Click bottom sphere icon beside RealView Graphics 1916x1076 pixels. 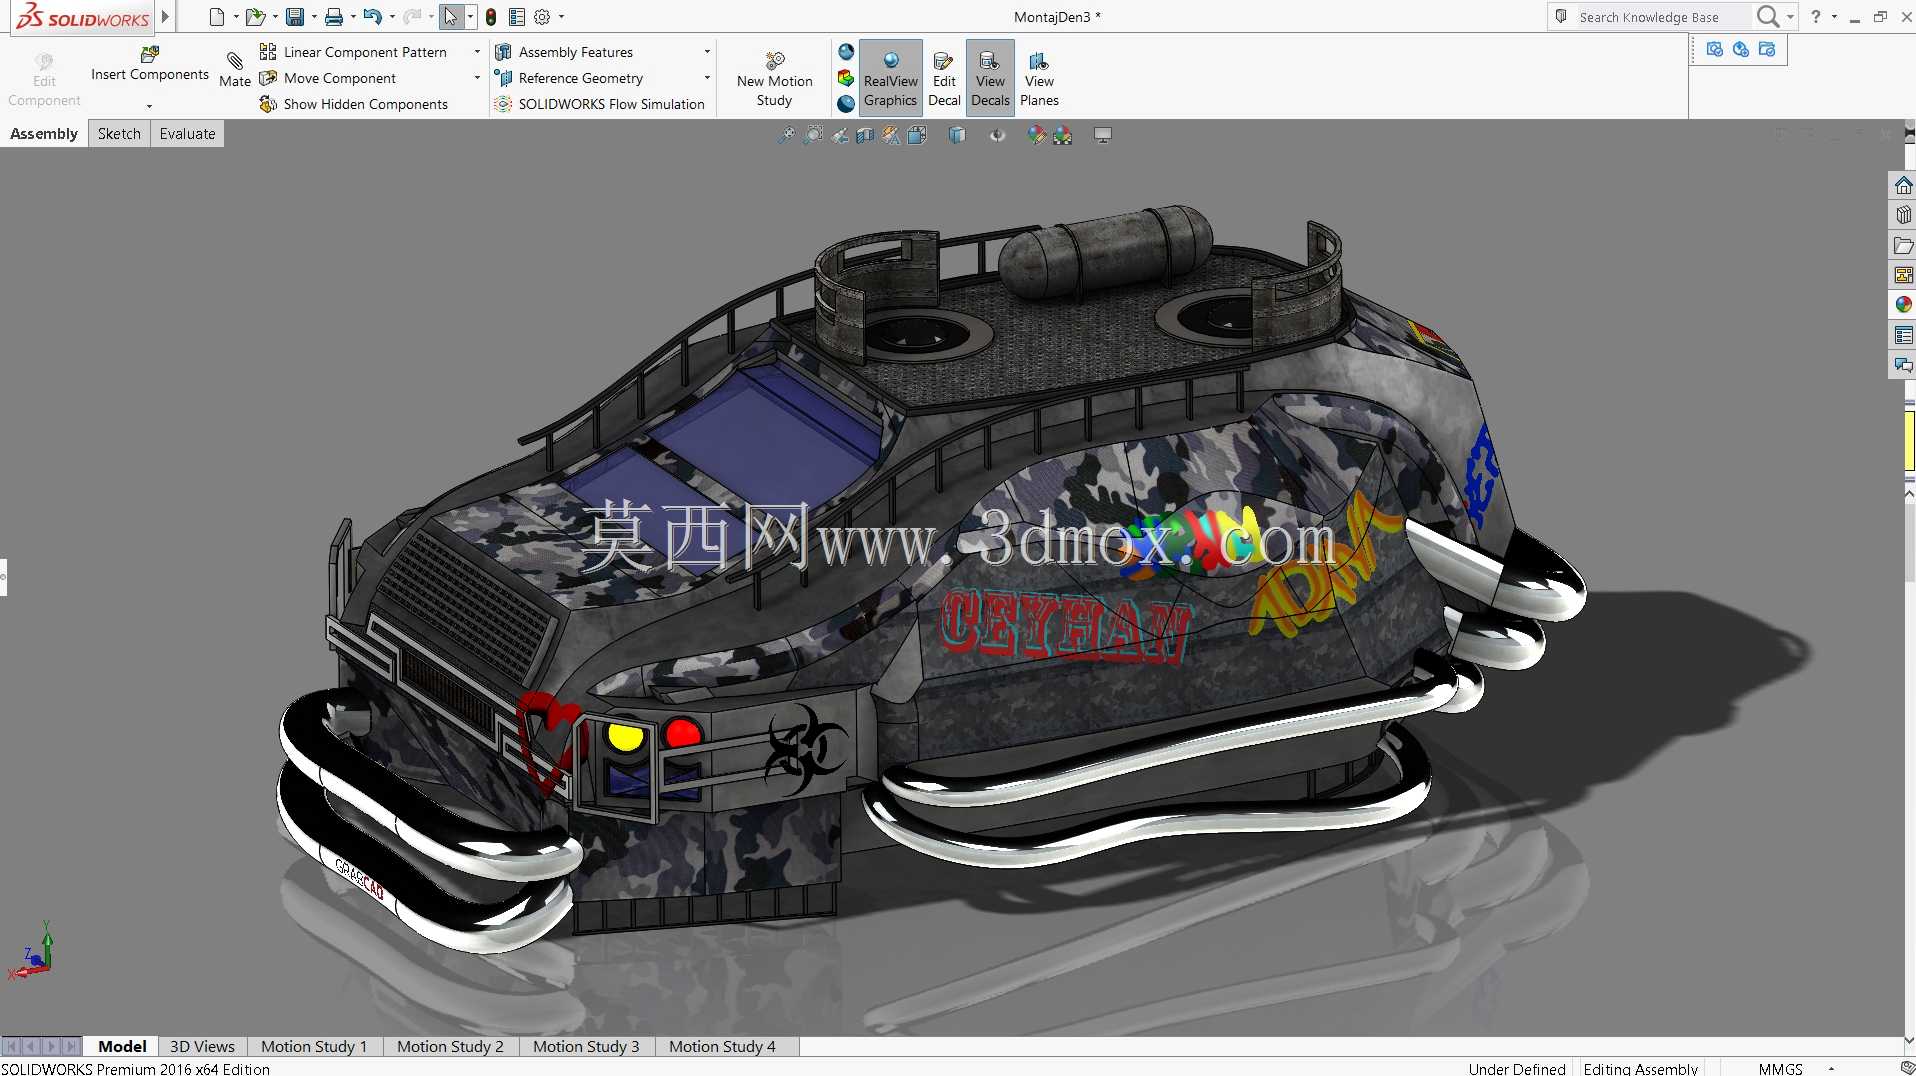pyautogui.click(x=846, y=103)
